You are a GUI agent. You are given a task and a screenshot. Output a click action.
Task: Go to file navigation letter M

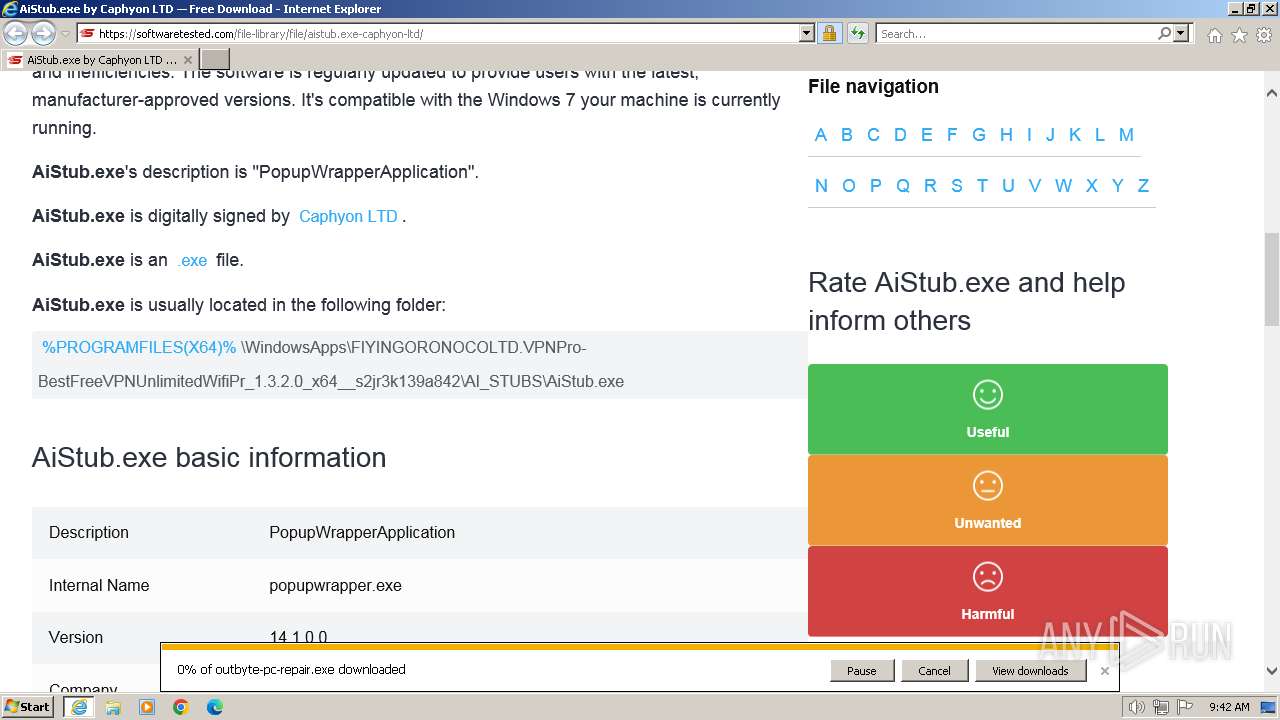(x=1126, y=135)
